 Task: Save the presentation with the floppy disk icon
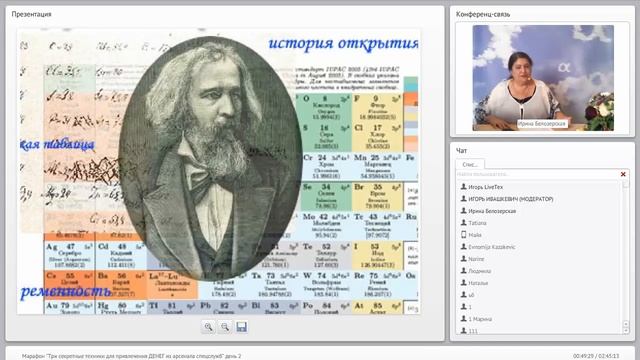pyautogui.click(x=242, y=327)
